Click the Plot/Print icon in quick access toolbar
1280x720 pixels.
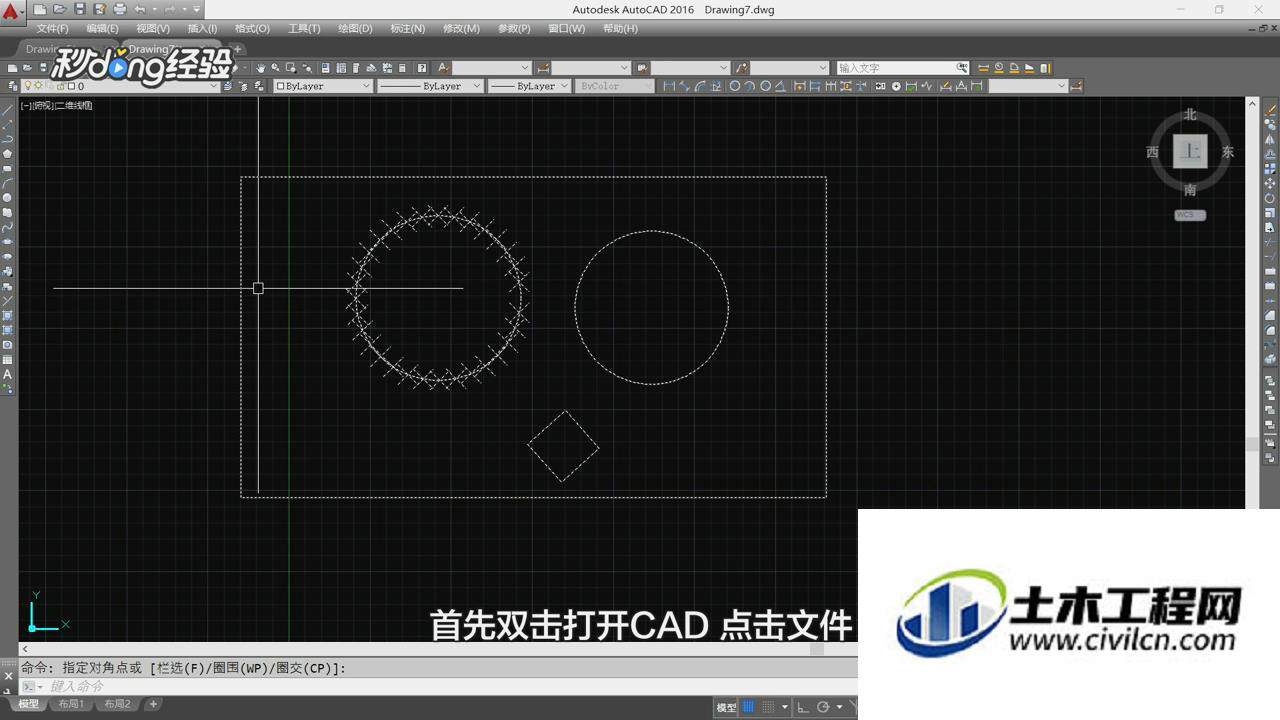click(120, 9)
